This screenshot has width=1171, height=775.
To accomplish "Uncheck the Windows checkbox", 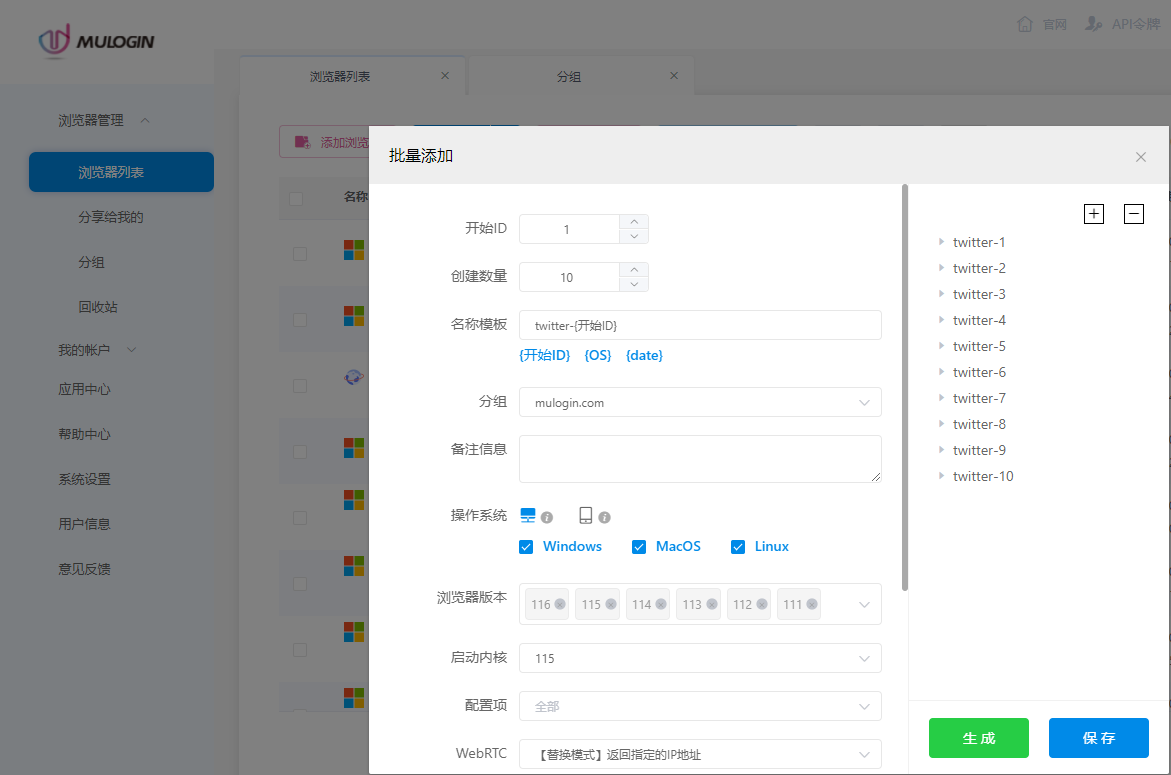I will coord(526,547).
